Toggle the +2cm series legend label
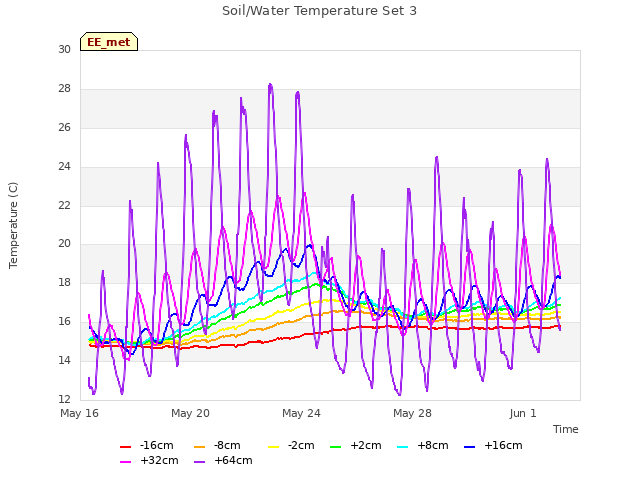 coord(366,445)
